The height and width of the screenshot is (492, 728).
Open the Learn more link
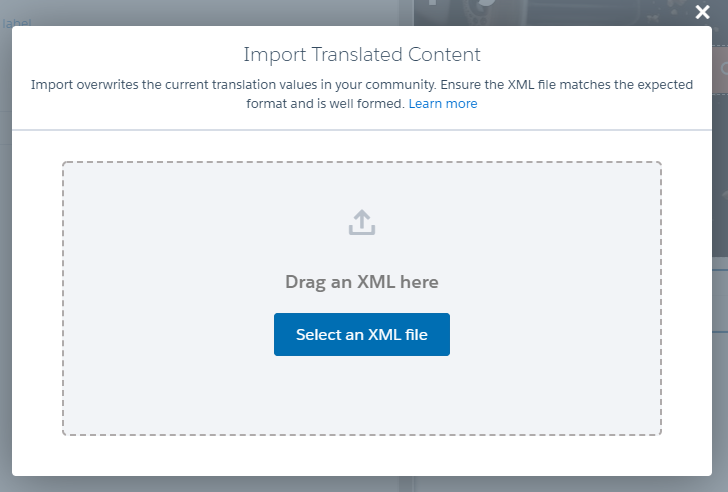pos(443,104)
